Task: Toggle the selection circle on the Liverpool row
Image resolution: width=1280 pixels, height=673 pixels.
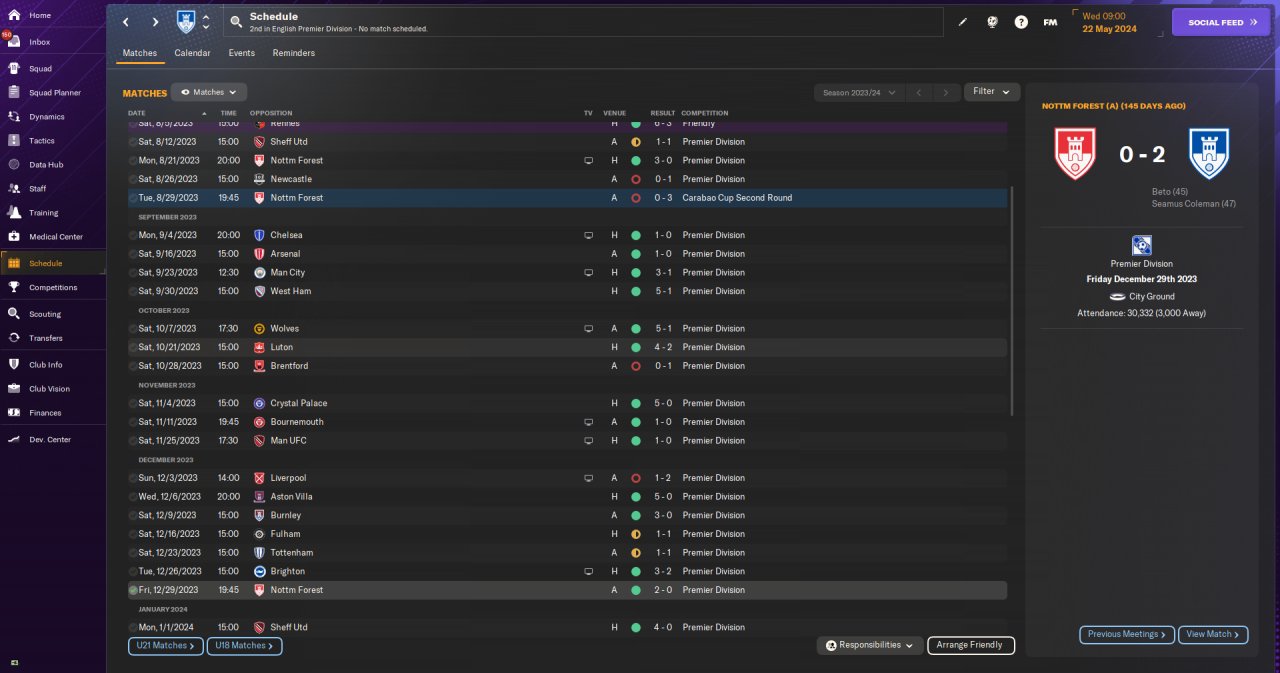Action: [x=133, y=478]
